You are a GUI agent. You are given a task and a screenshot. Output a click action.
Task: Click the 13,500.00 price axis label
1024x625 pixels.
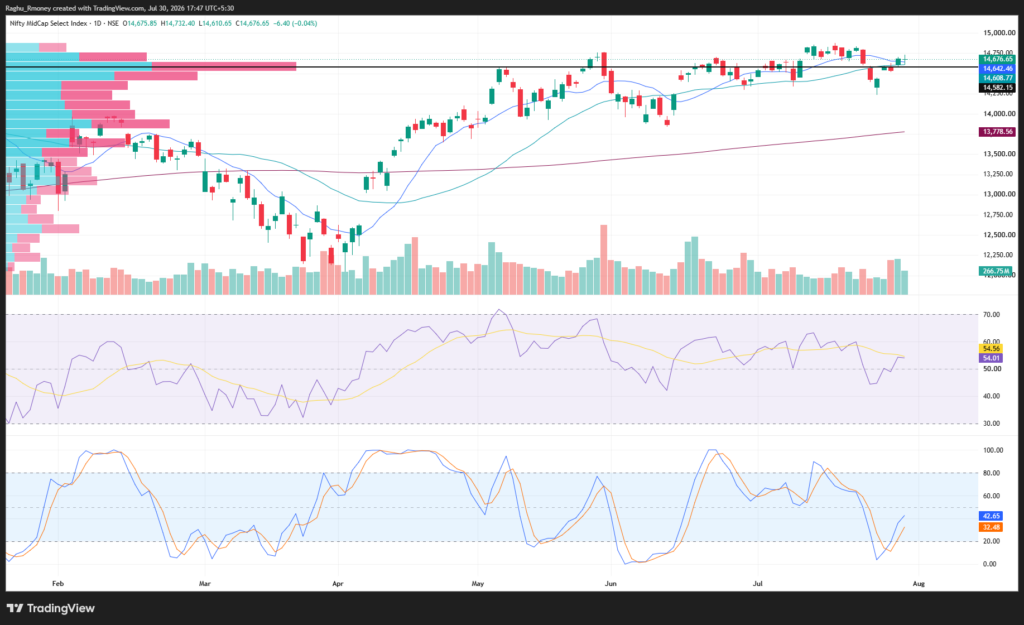click(x=999, y=154)
